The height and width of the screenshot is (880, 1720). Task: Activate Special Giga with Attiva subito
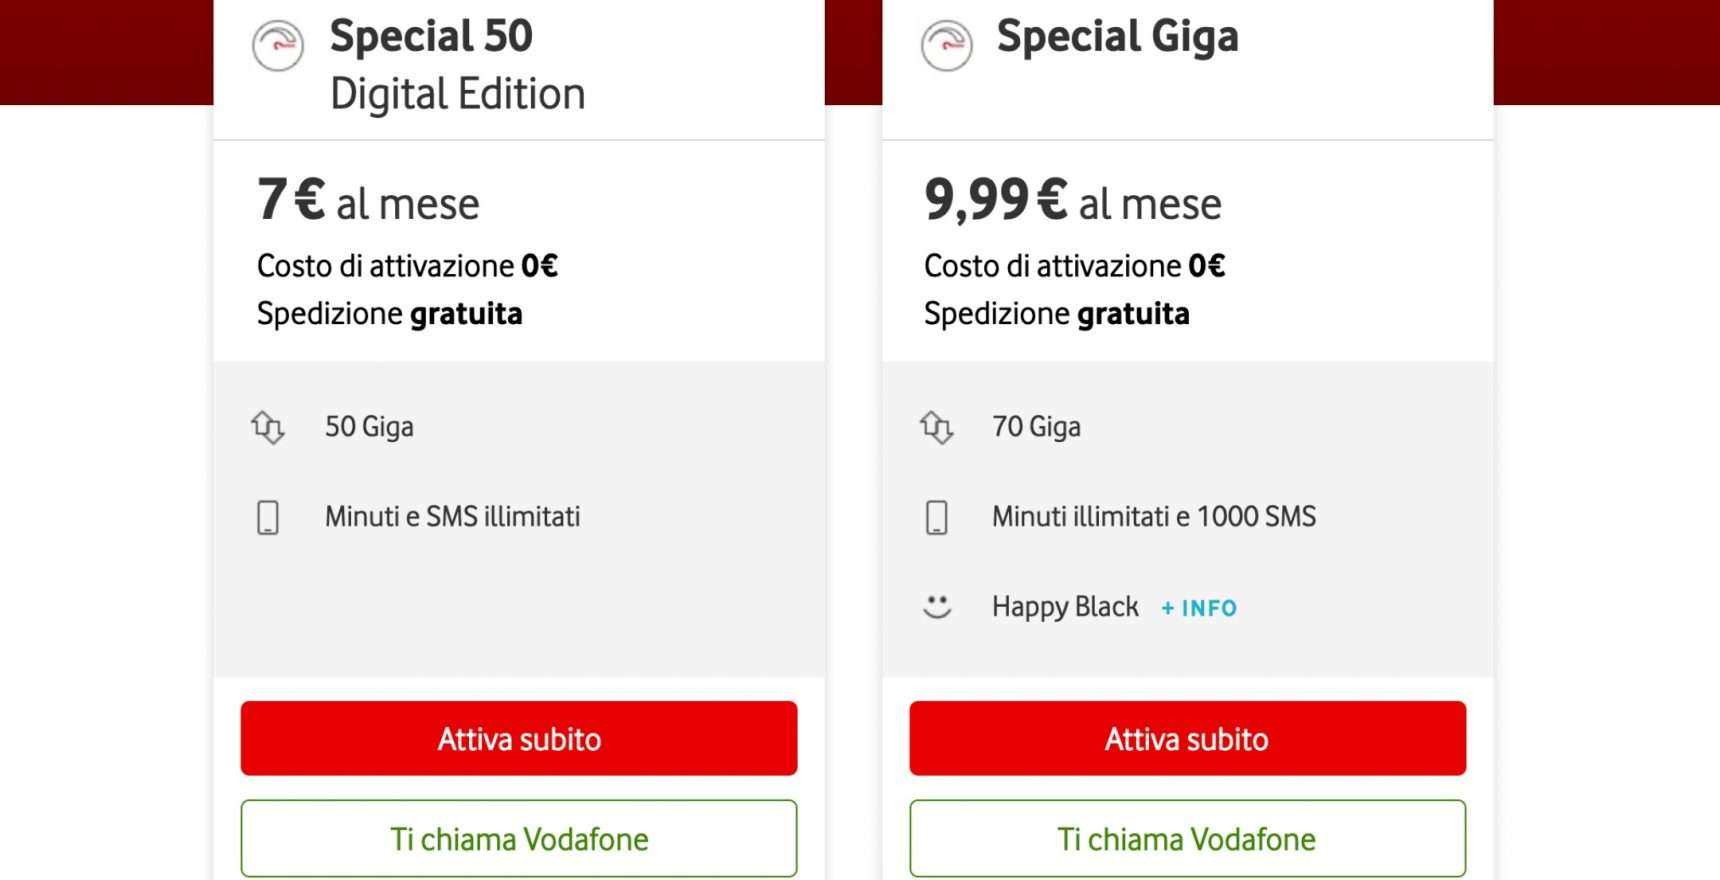click(x=1187, y=738)
